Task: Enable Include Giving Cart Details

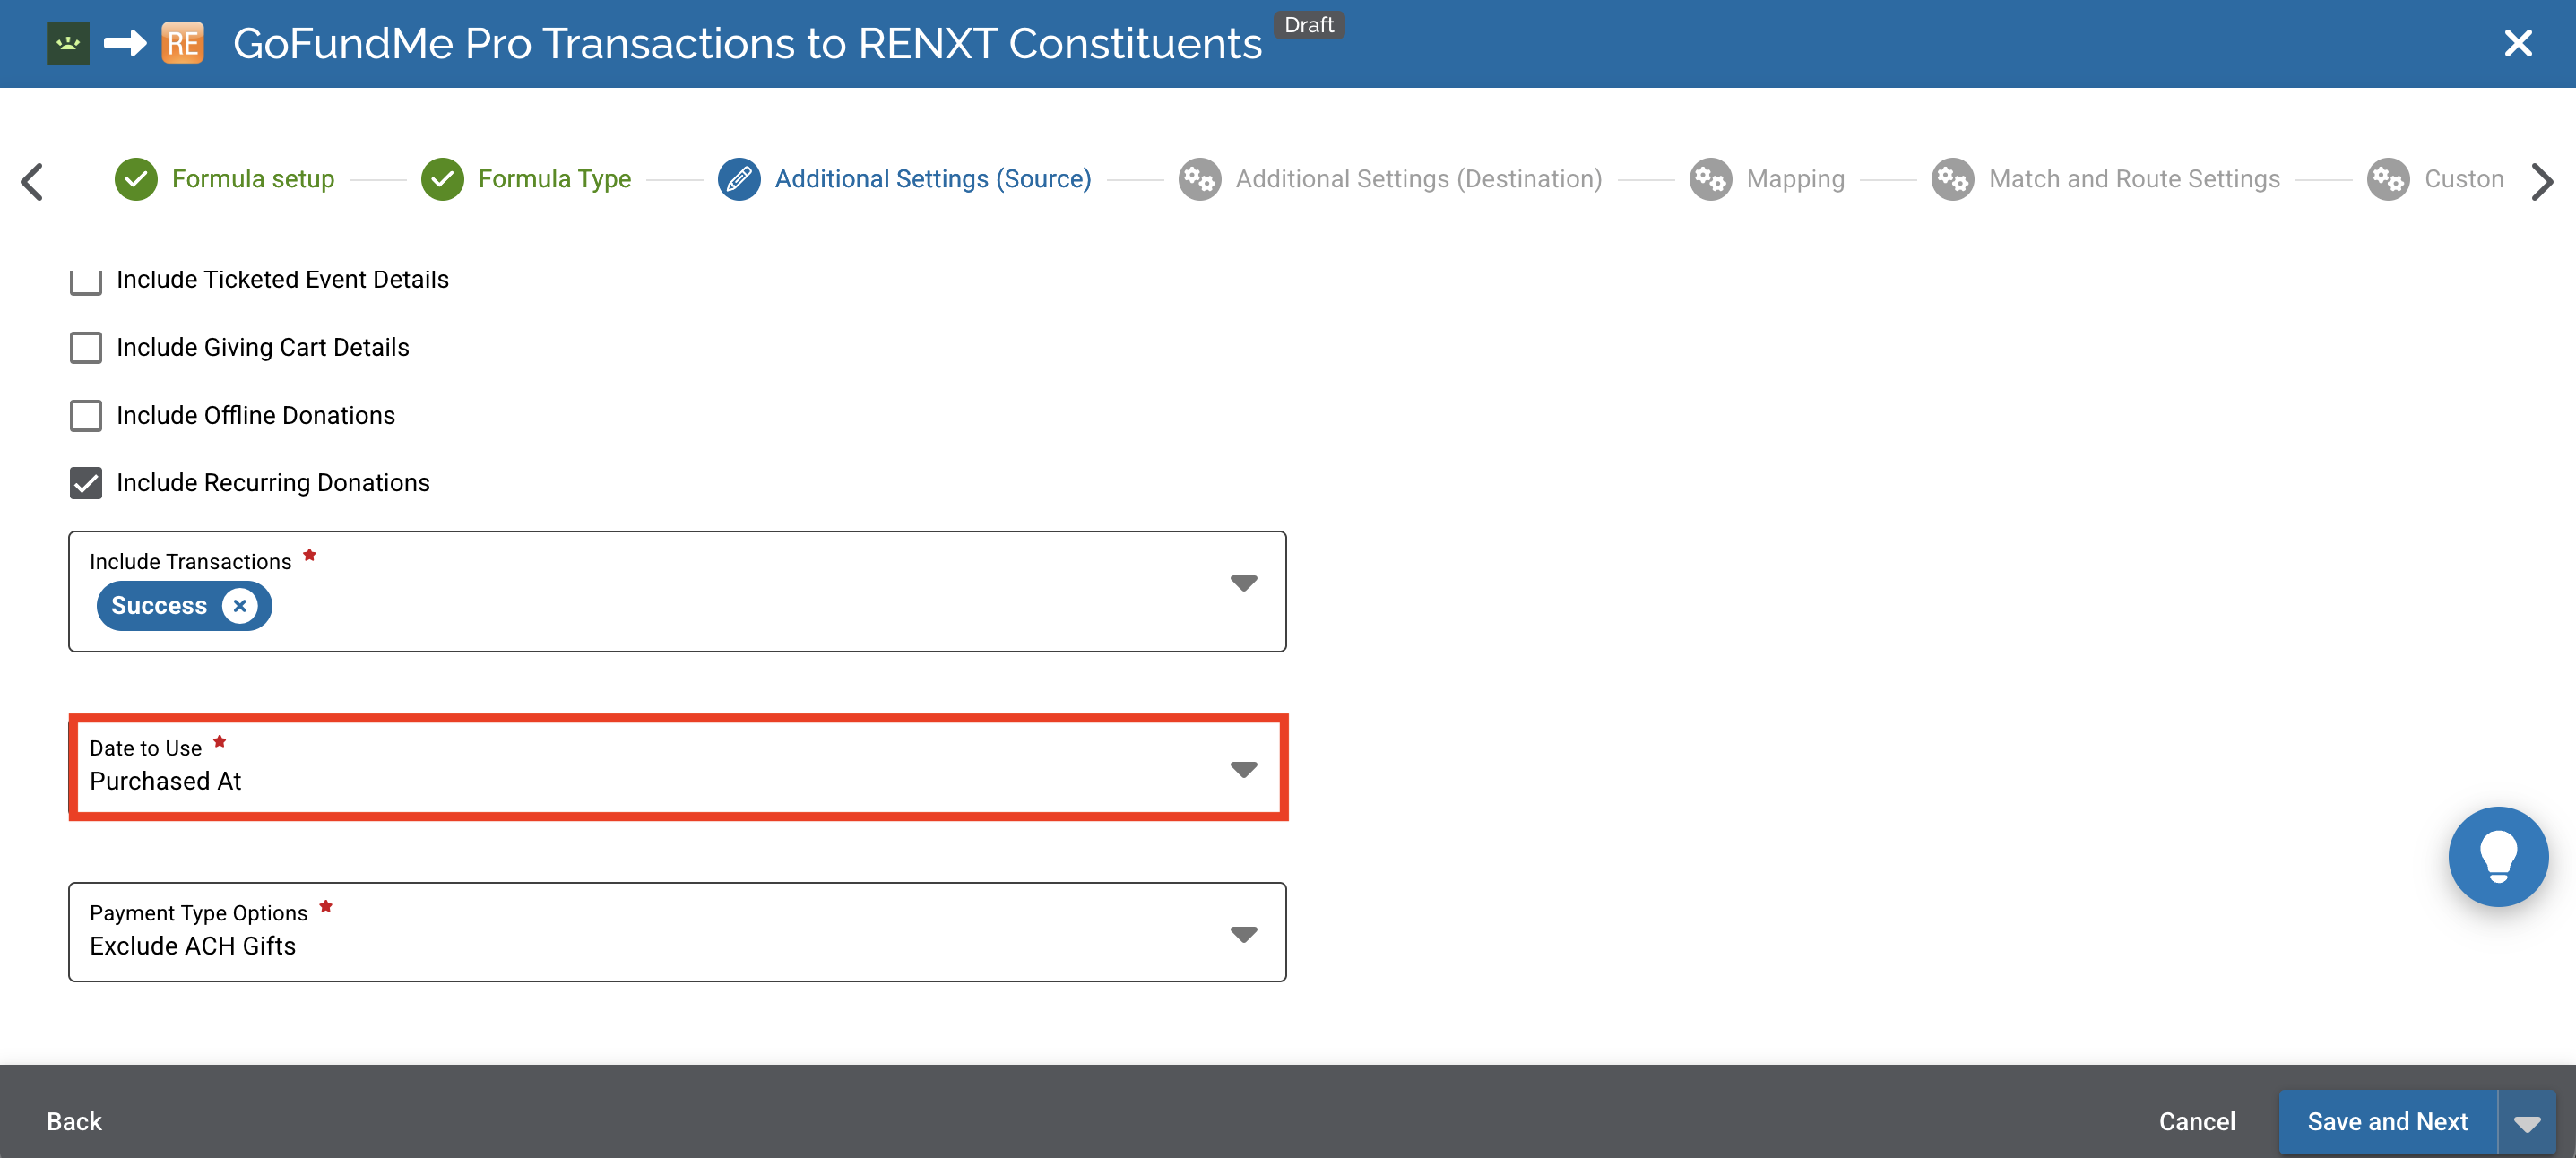Action: (86, 347)
